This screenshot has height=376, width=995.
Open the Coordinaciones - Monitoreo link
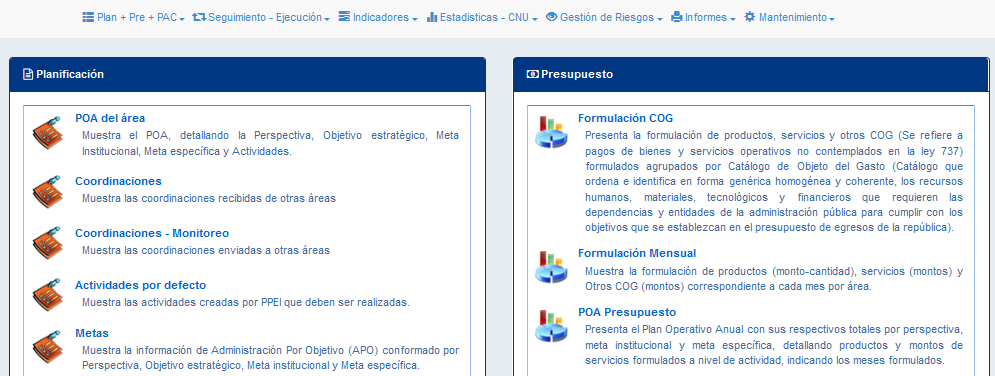152,233
